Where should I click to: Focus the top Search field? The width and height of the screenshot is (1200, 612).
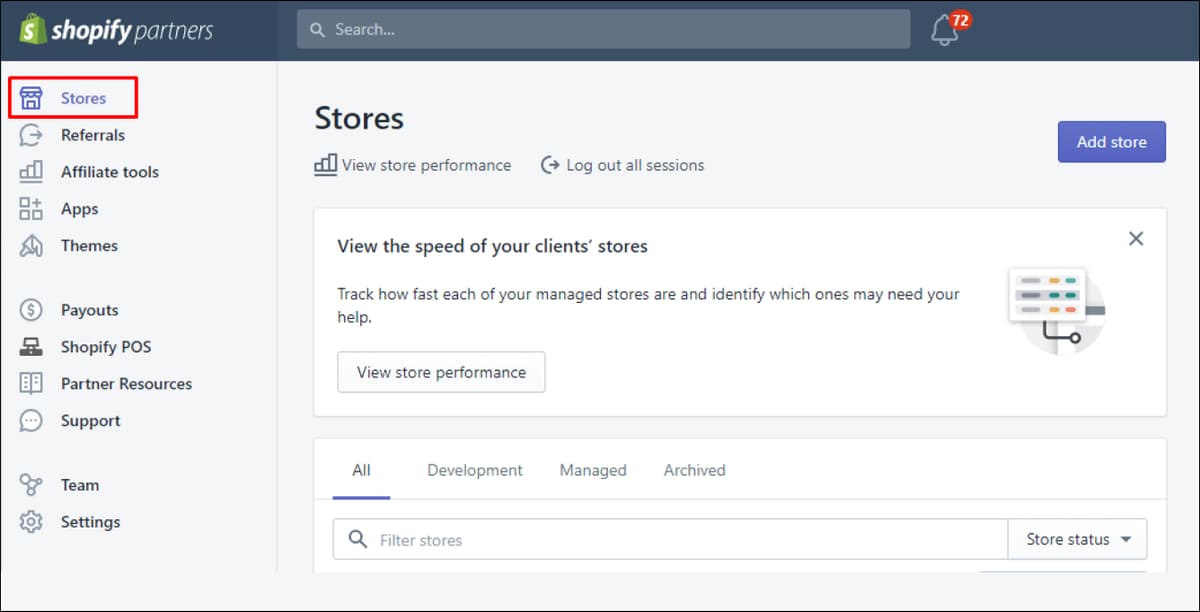(x=604, y=30)
